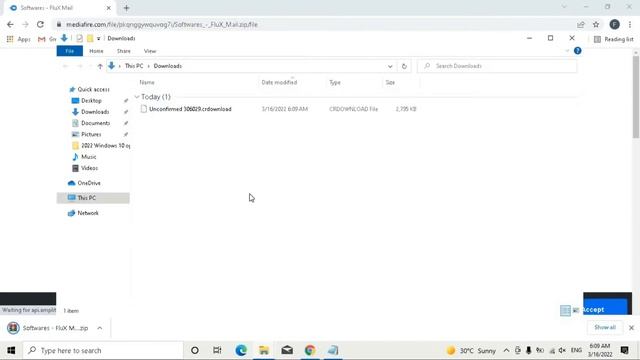Open the quick access toolbar dropdown
The image size is (640, 360).
98,39
